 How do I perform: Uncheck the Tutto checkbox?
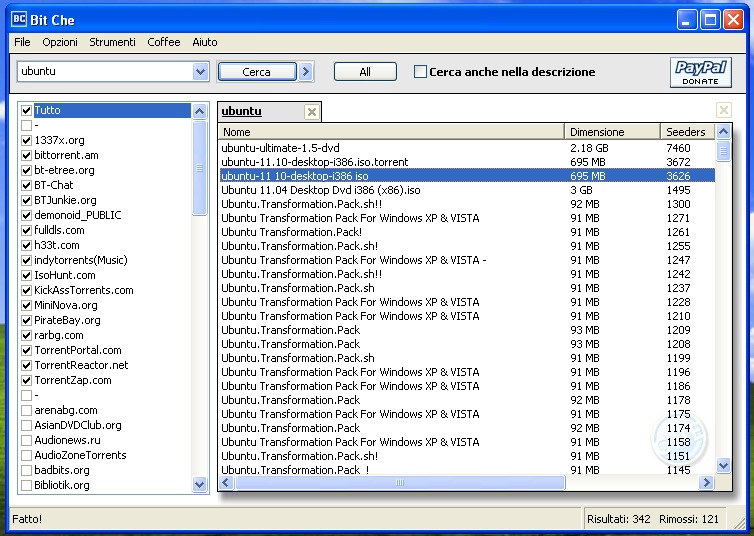tap(27, 110)
